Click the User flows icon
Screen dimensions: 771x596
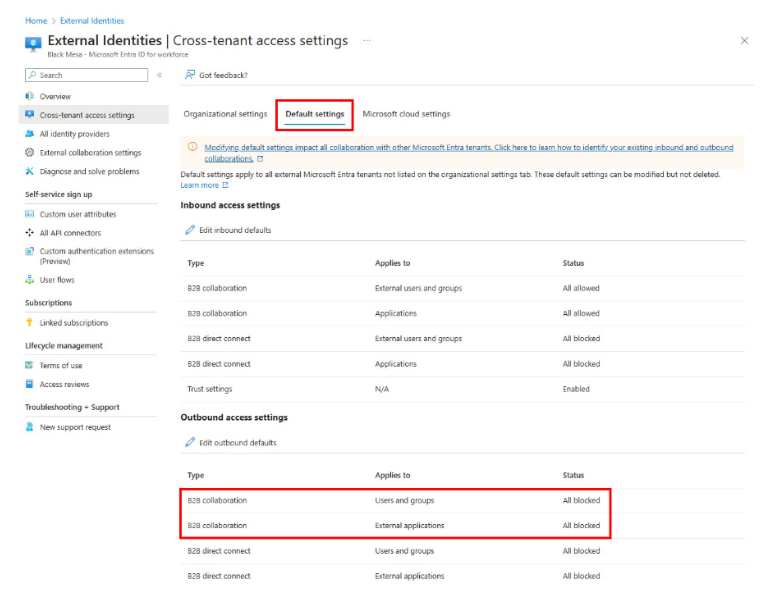coord(30,280)
